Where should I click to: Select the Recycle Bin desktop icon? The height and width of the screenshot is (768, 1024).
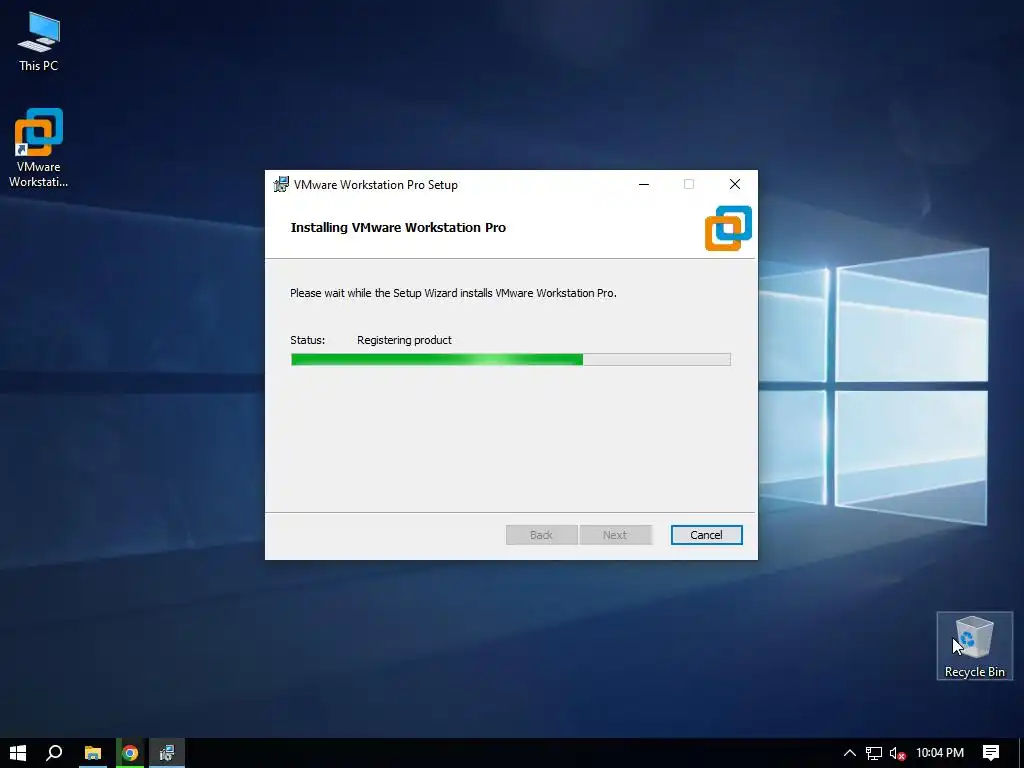coord(974,646)
